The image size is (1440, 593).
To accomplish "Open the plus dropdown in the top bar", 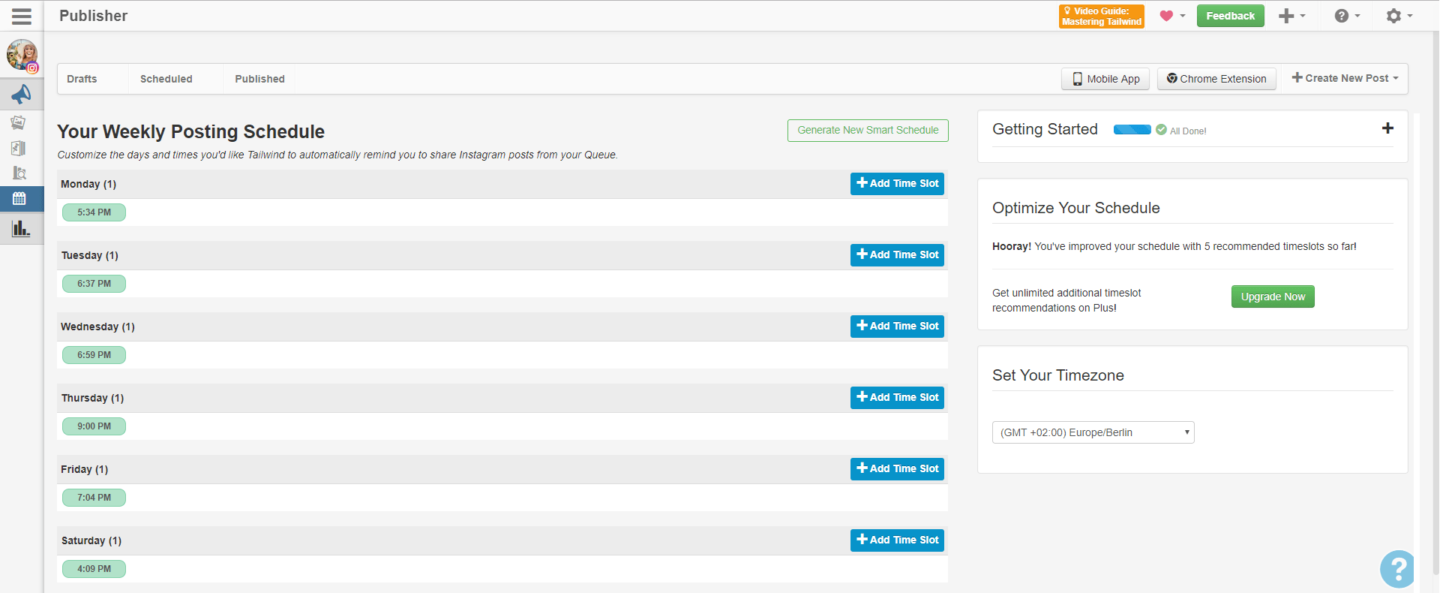I will point(1292,16).
